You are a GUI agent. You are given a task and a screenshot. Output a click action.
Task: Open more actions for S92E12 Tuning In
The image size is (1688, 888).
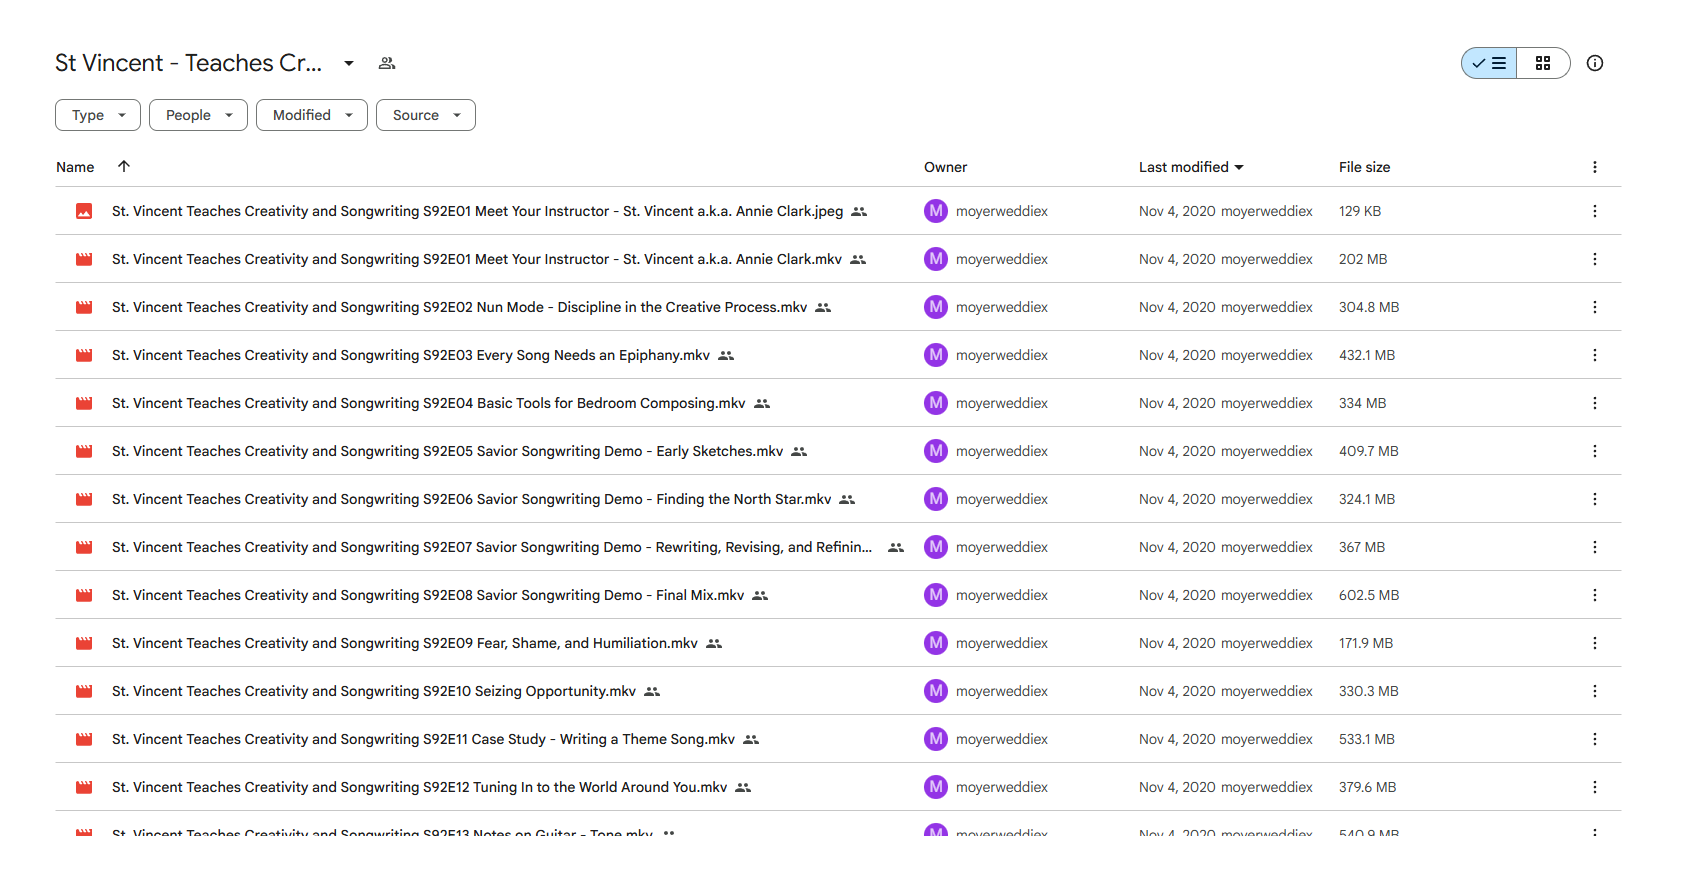pyautogui.click(x=1595, y=787)
